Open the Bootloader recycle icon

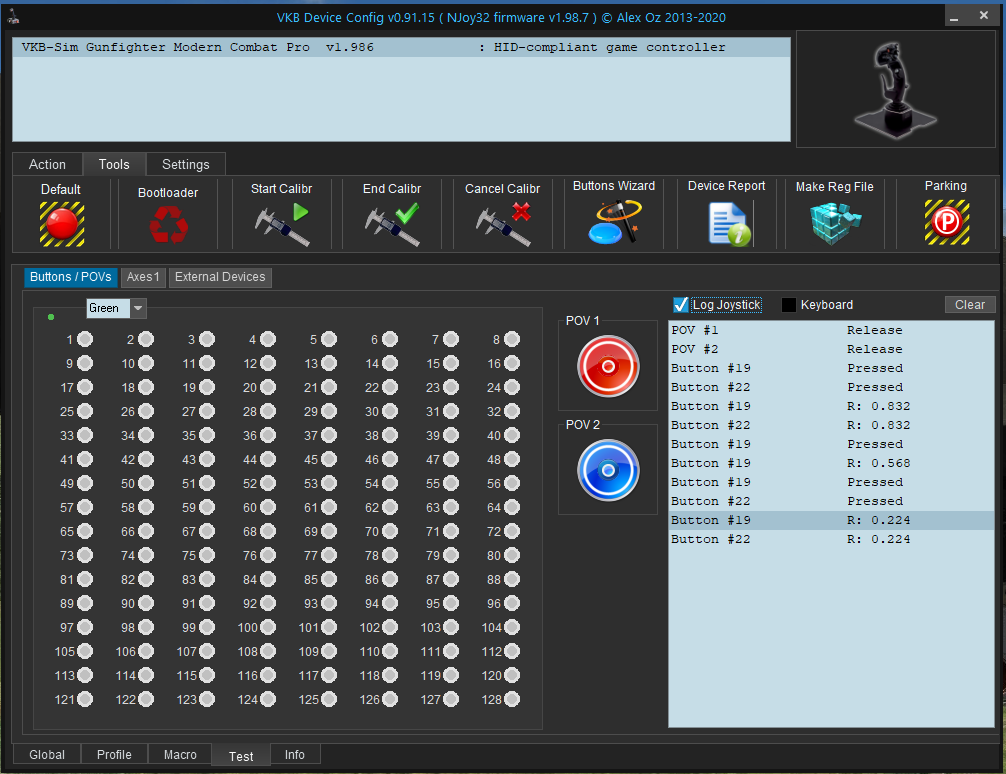tap(169, 226)
